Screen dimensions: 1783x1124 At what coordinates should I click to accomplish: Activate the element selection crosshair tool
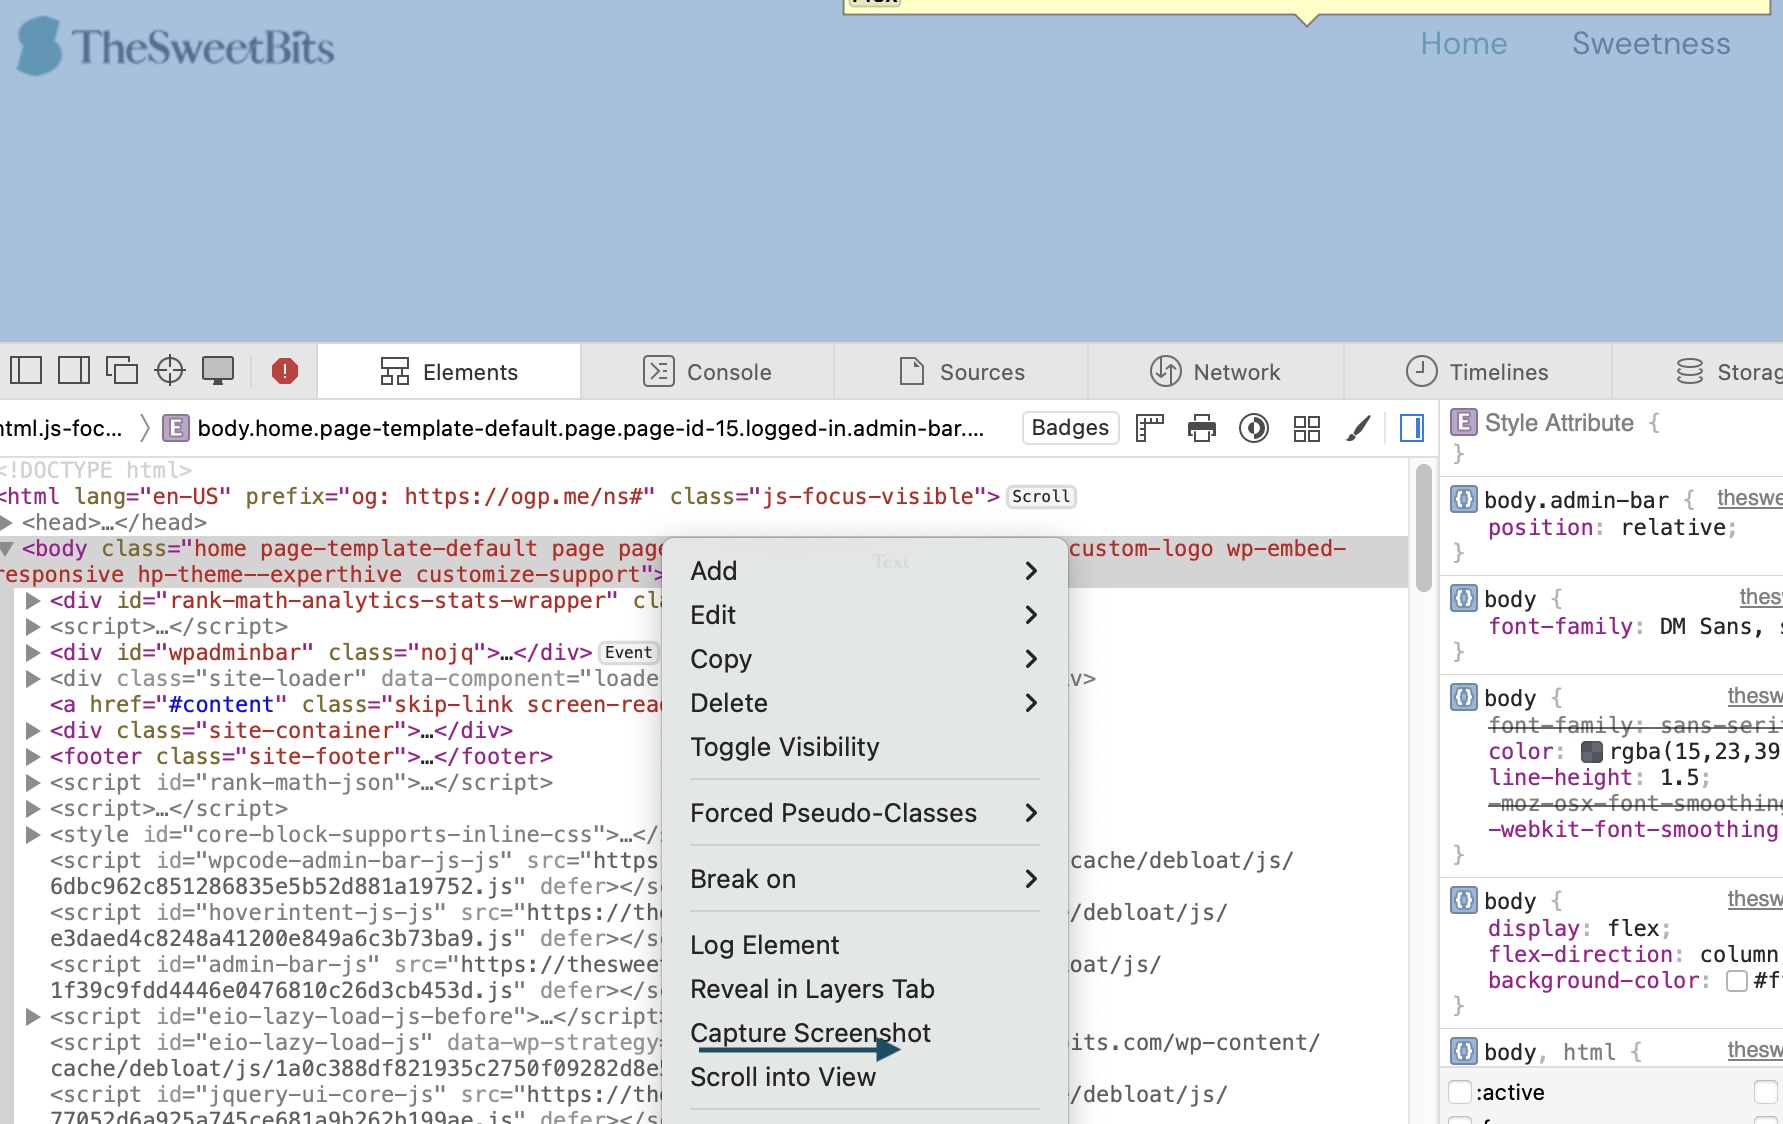pyautogui.click(x=170, y=371)
